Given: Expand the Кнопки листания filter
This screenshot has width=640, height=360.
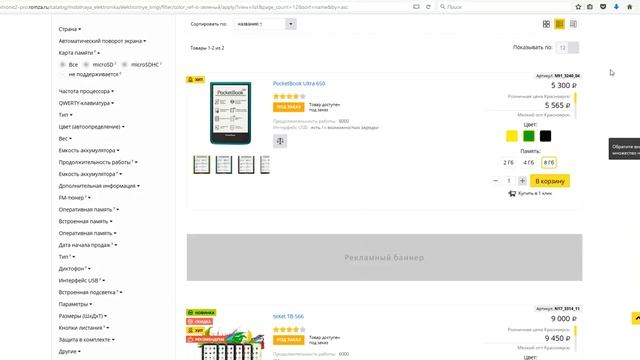Looking at the screenshot, I should [x=84, y=328].
